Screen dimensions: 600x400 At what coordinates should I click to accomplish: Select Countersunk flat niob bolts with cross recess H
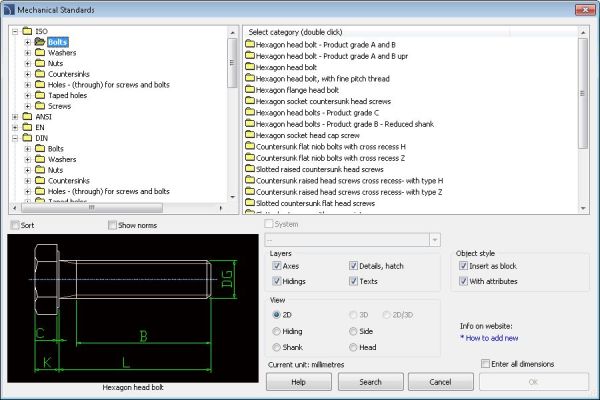coord(331,146)
